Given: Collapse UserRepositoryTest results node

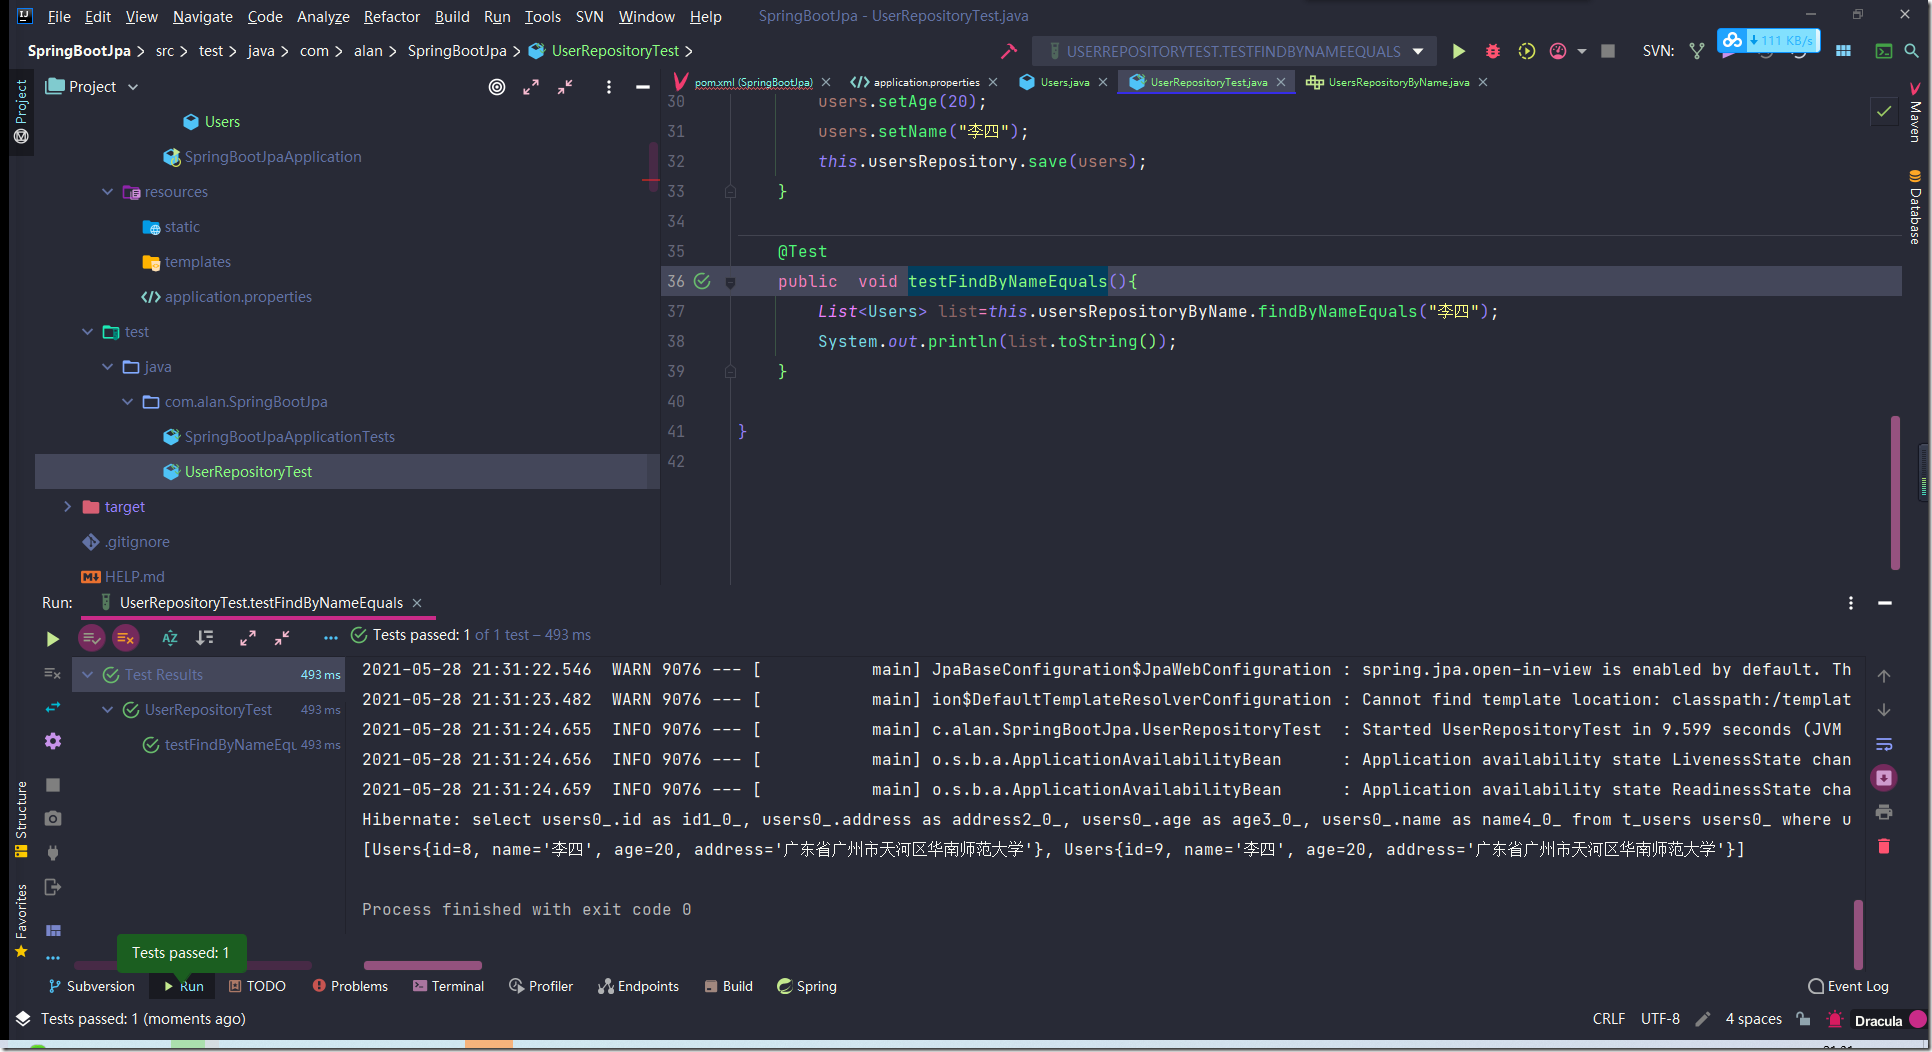Looking at the screenshot, I should click(x=107, y=709).
